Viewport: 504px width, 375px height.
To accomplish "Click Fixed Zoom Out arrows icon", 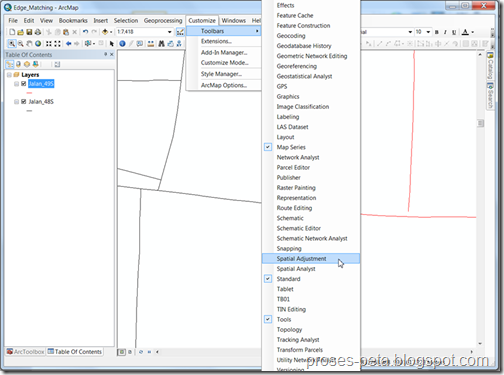I will pyautogui.click(x=57, y=44).
